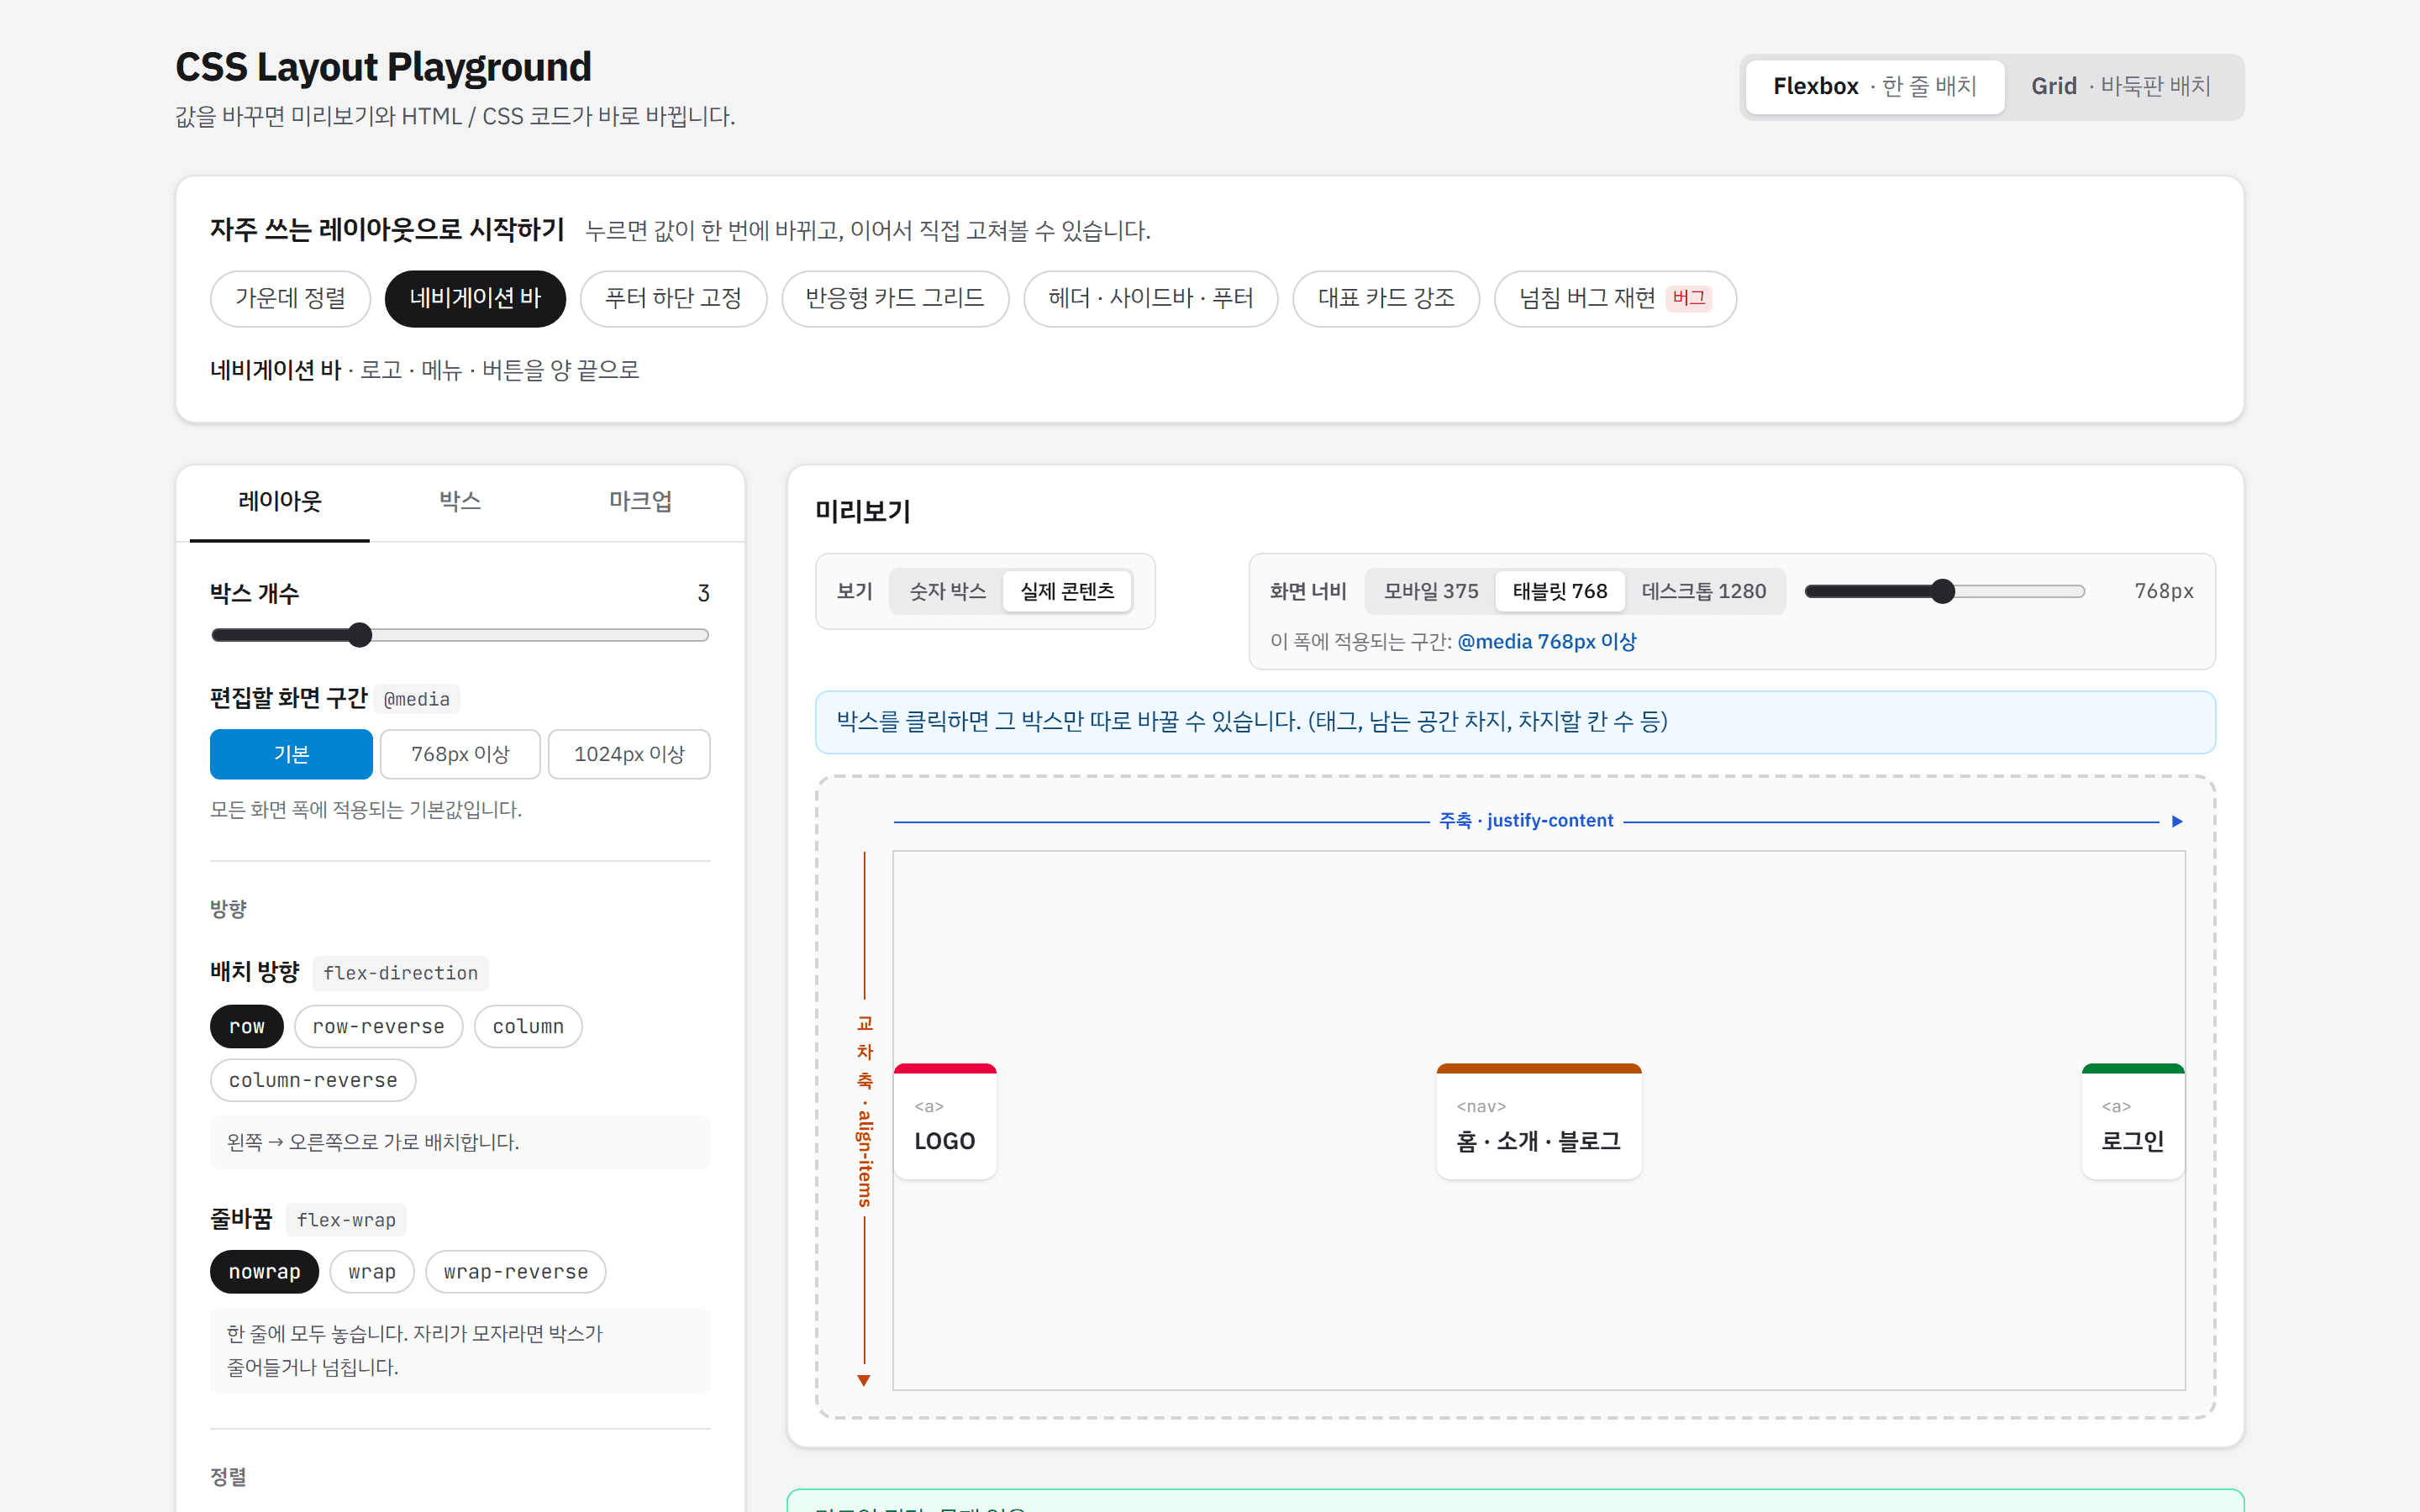Set screen width to 태블릿 768
This screenshot has height=1512, width=2420.
1560,591
